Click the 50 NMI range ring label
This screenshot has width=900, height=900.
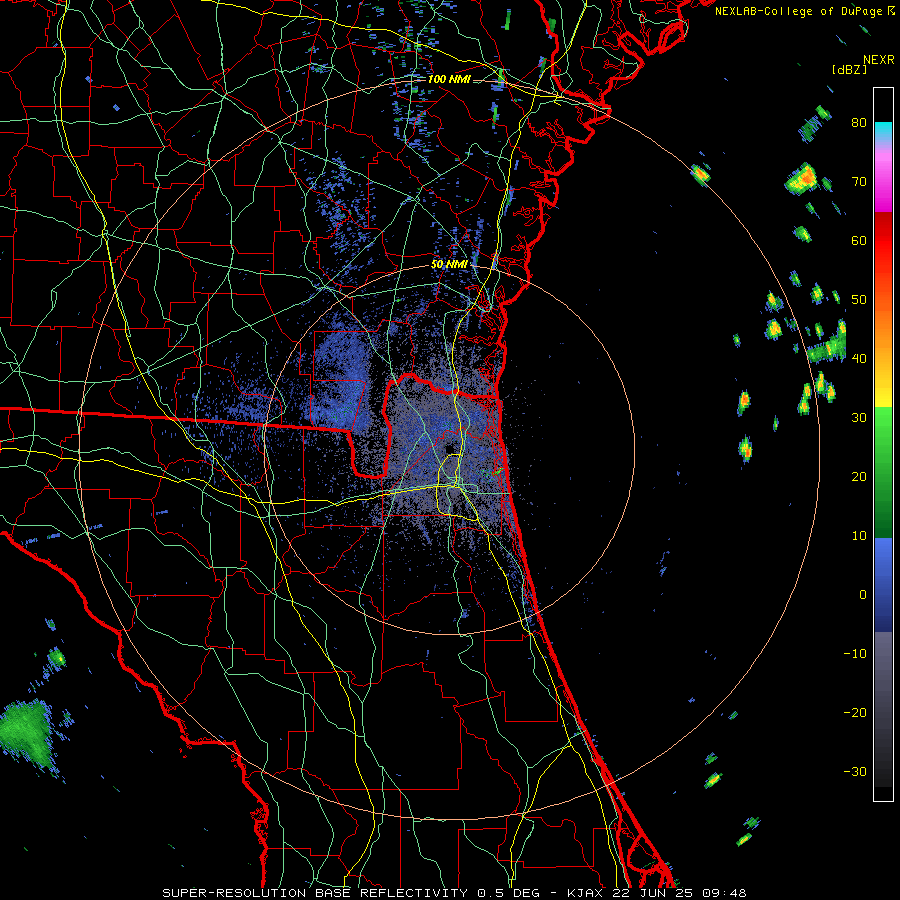point(449,265)
